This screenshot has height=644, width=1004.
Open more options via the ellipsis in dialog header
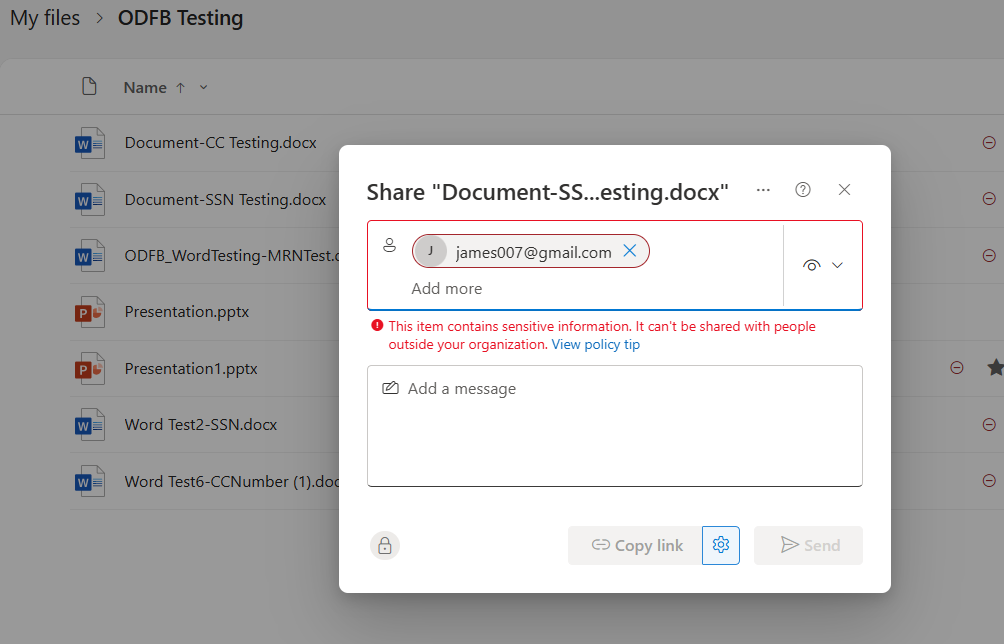click(x=763, y=190)
